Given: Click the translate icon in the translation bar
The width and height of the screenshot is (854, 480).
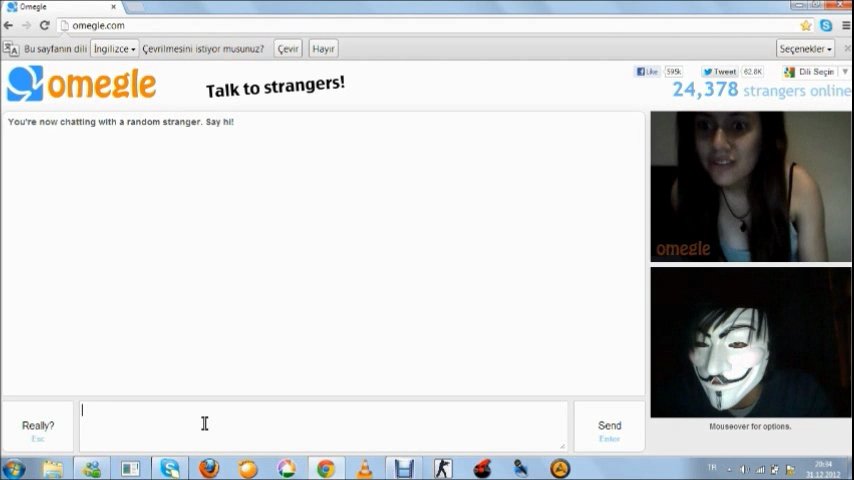Looking at the screenshot, I should [11, 48].
